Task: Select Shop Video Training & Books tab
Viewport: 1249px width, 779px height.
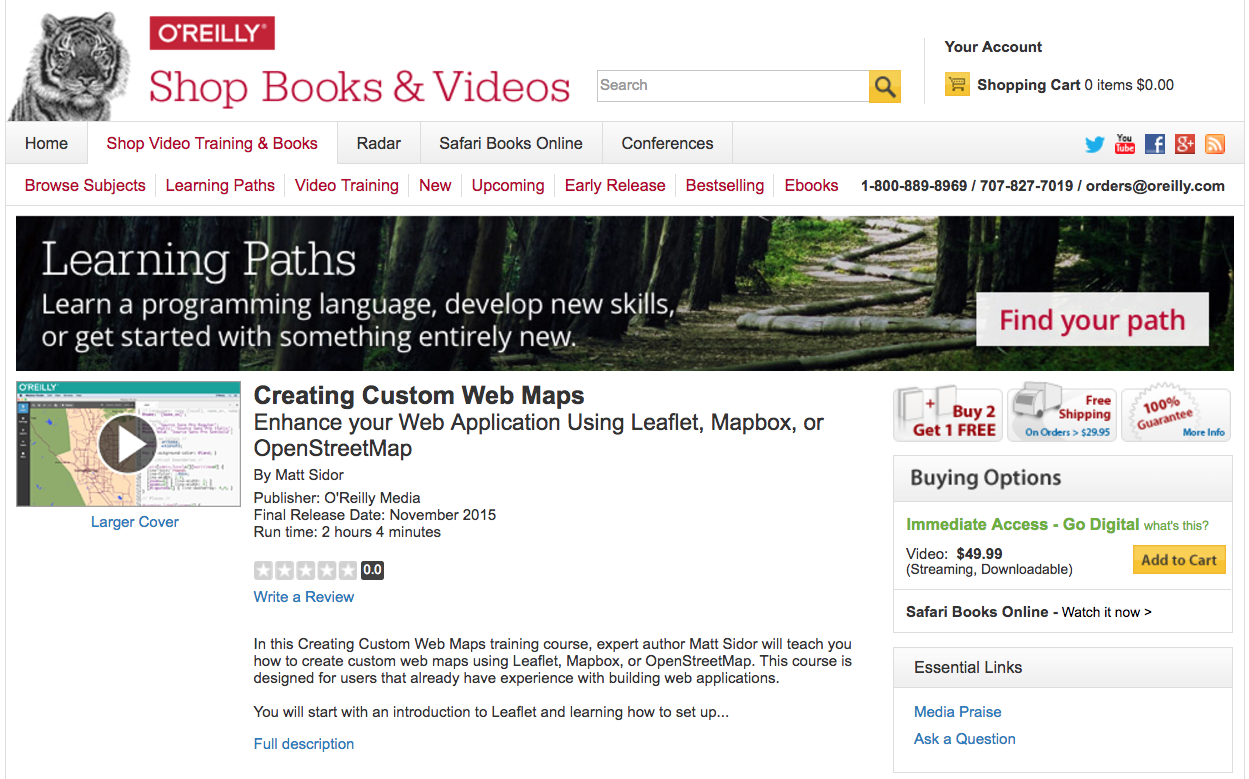Action: pos(212,143)
